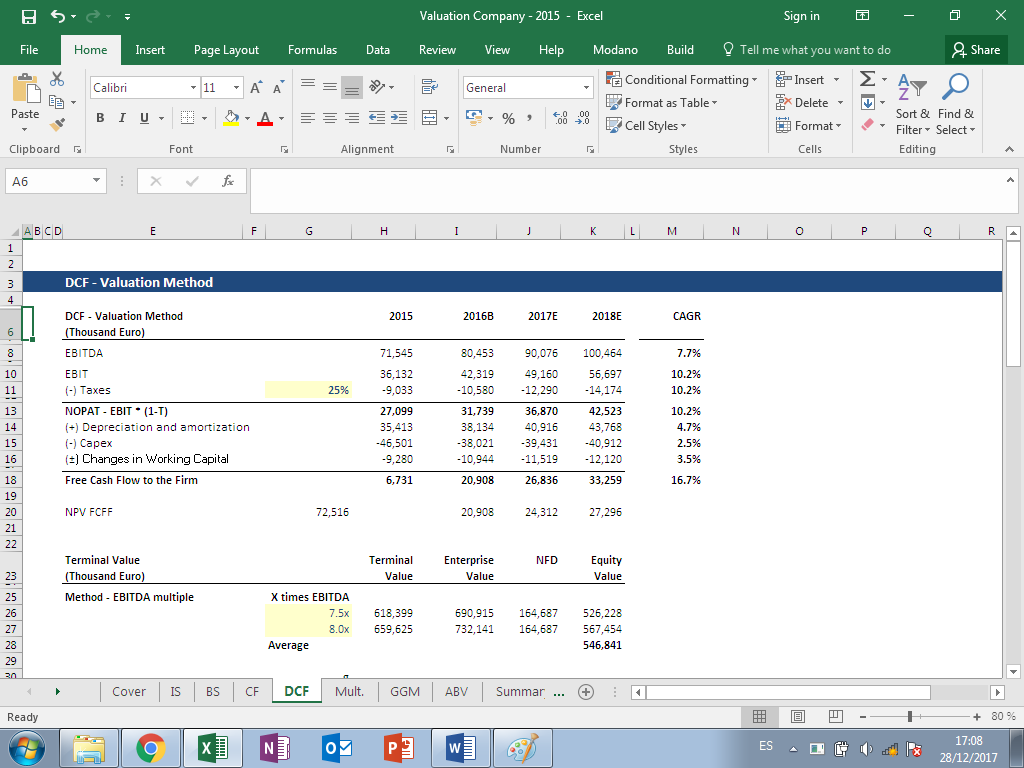Click the Format as Table icon

pos(665,102)
